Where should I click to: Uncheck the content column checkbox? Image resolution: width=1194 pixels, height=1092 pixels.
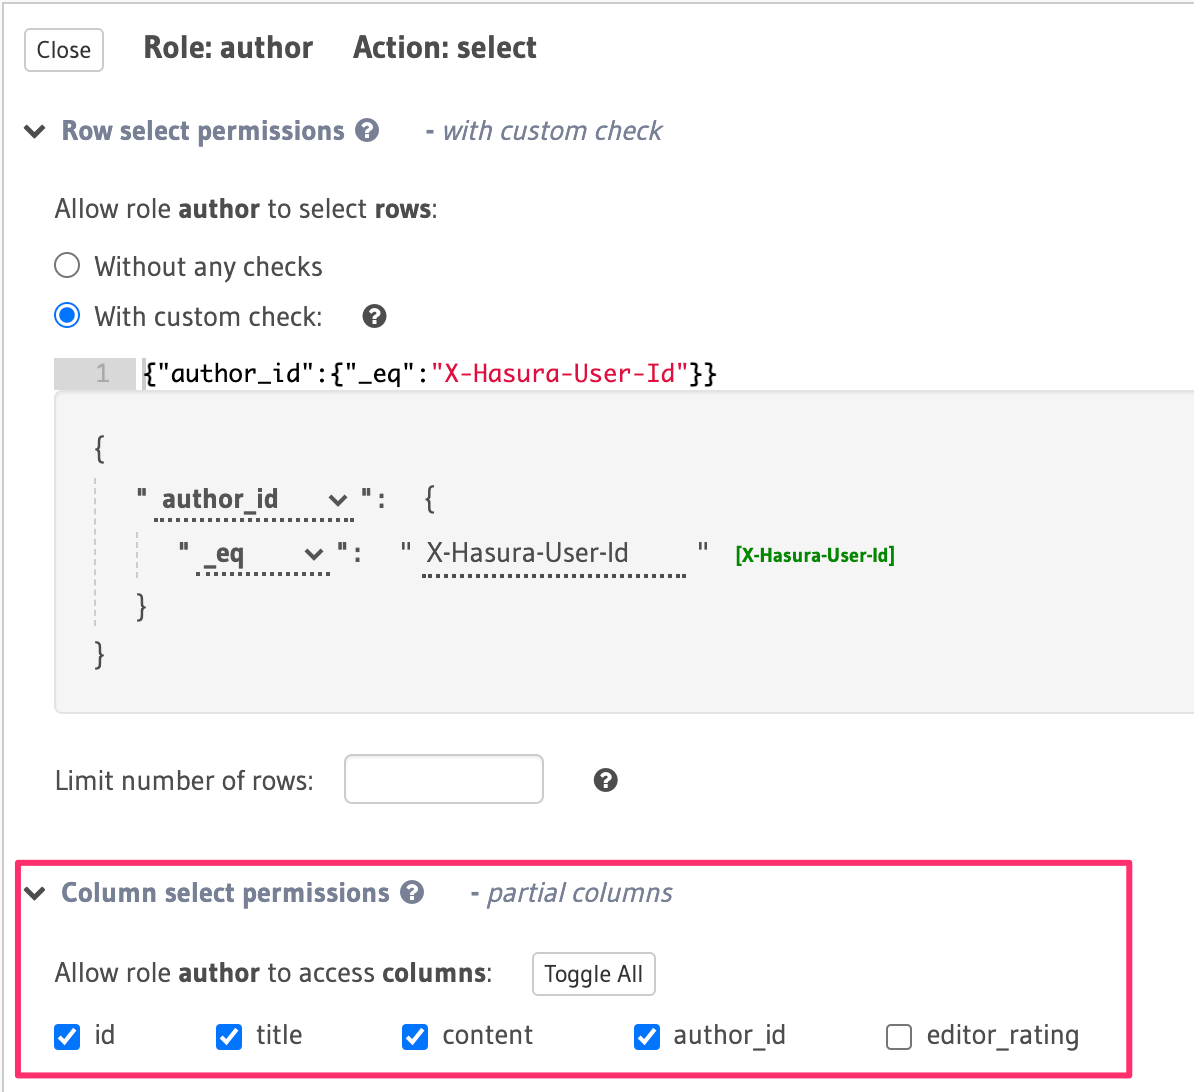[415, 1037]
